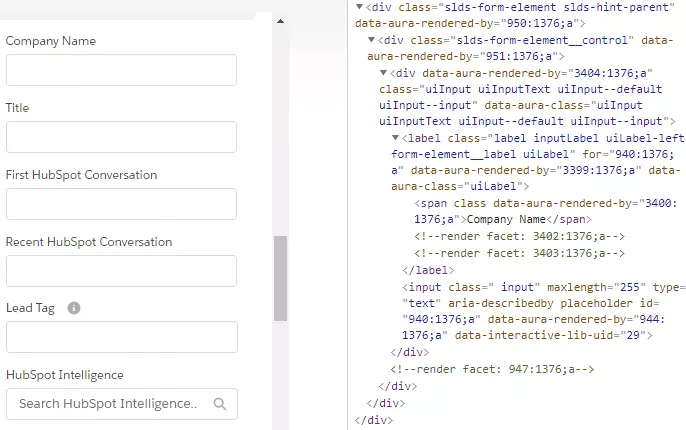Collapse the slds-form-element div node
The image size is (686, 430).
coord(359,7)
